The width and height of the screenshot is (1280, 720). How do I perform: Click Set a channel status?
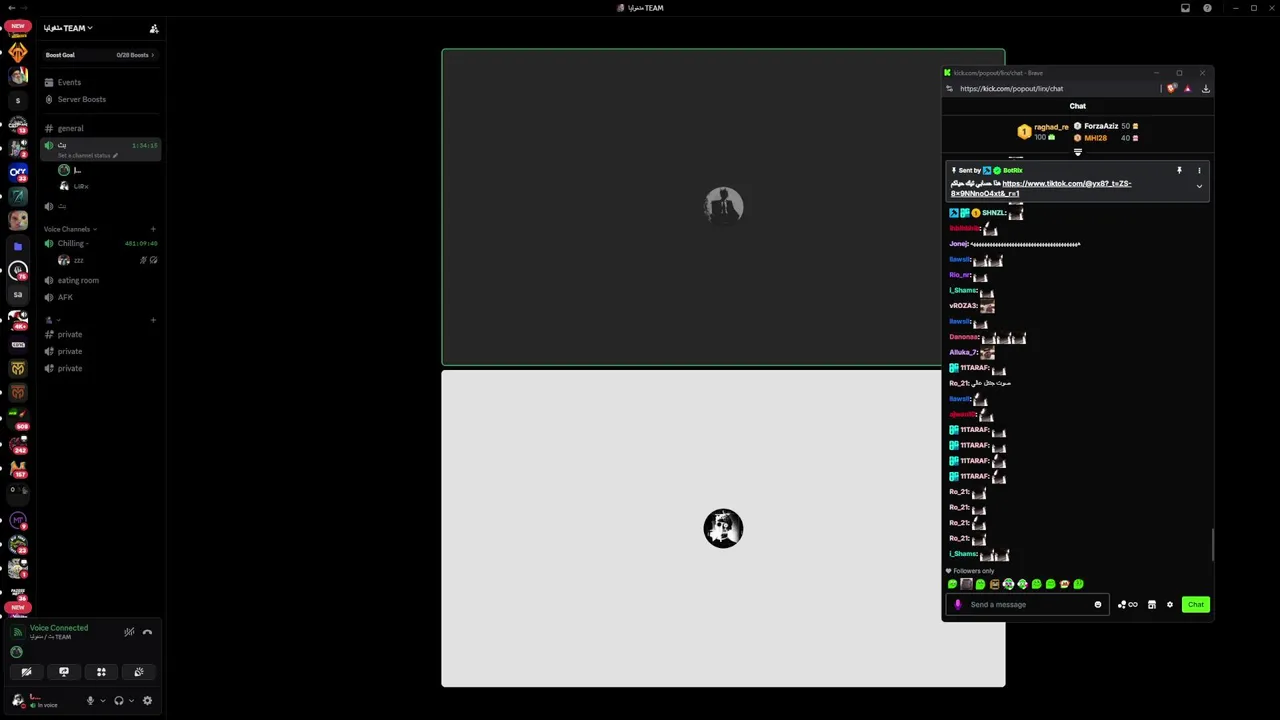tap(88, 155)
